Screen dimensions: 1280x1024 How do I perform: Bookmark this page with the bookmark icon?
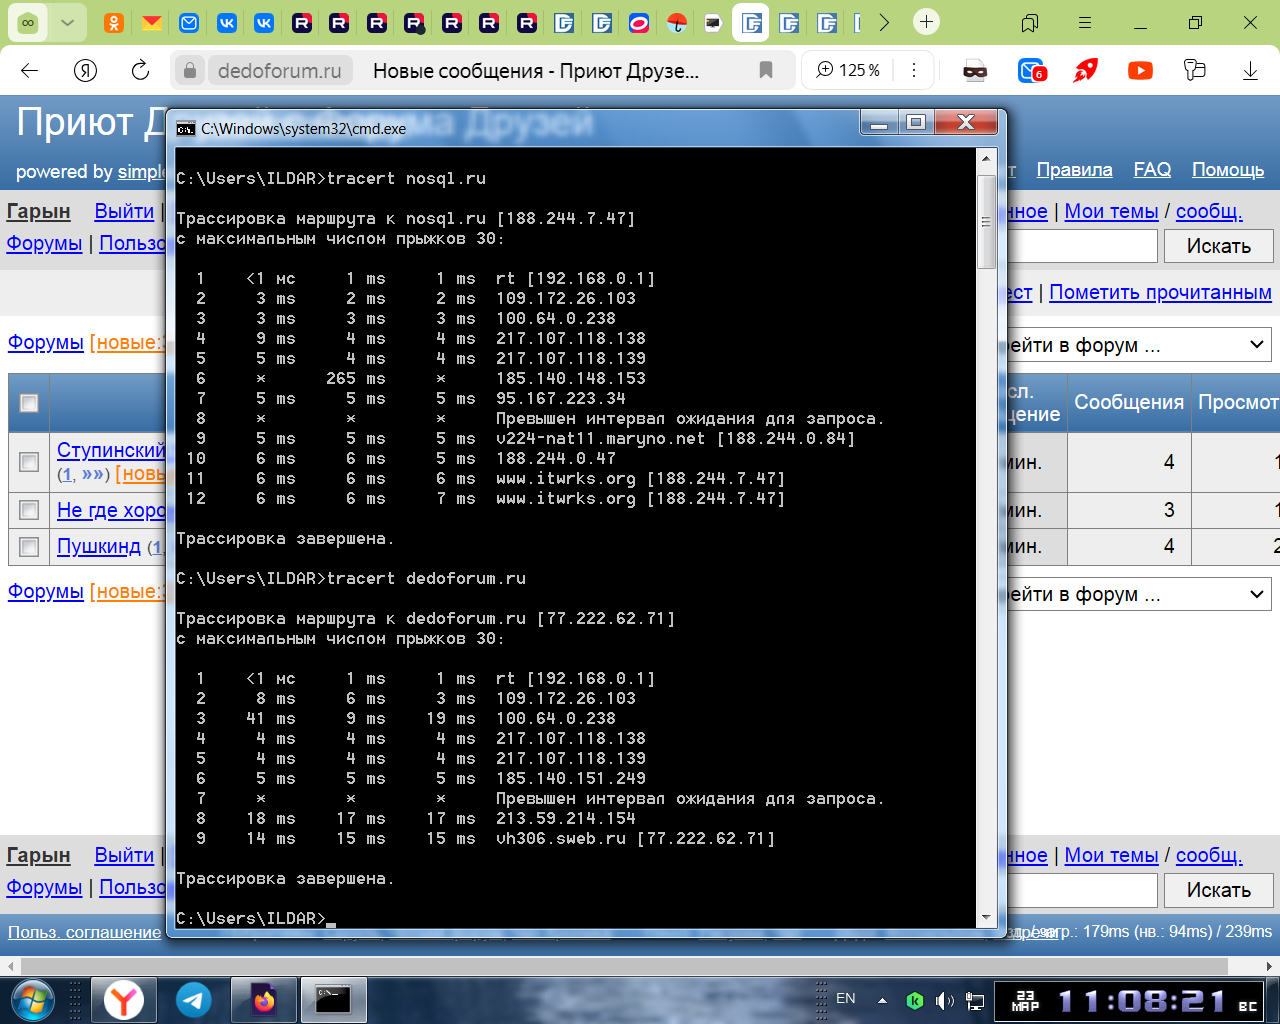[x=766, y=70]
